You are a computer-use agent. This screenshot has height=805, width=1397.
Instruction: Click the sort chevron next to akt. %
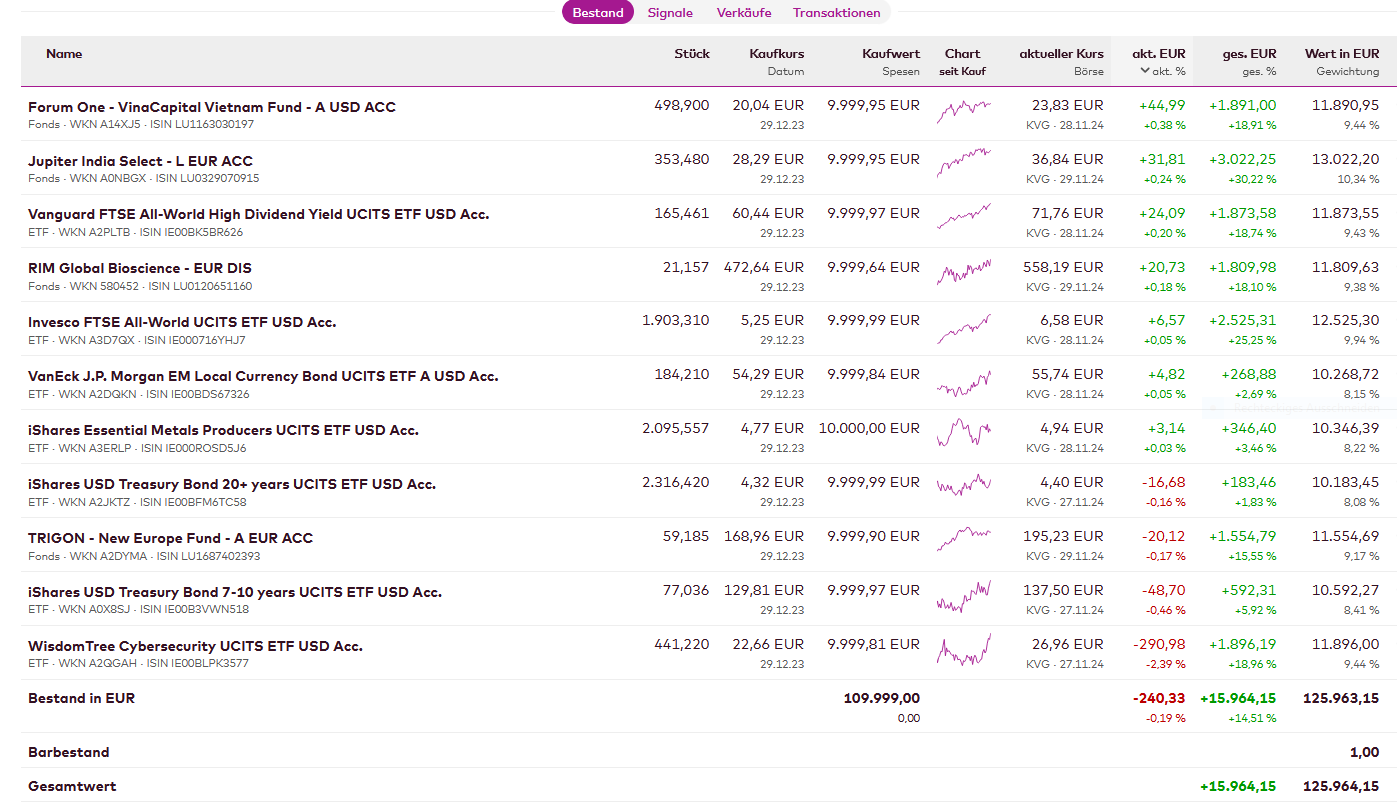coord(1145,71)
